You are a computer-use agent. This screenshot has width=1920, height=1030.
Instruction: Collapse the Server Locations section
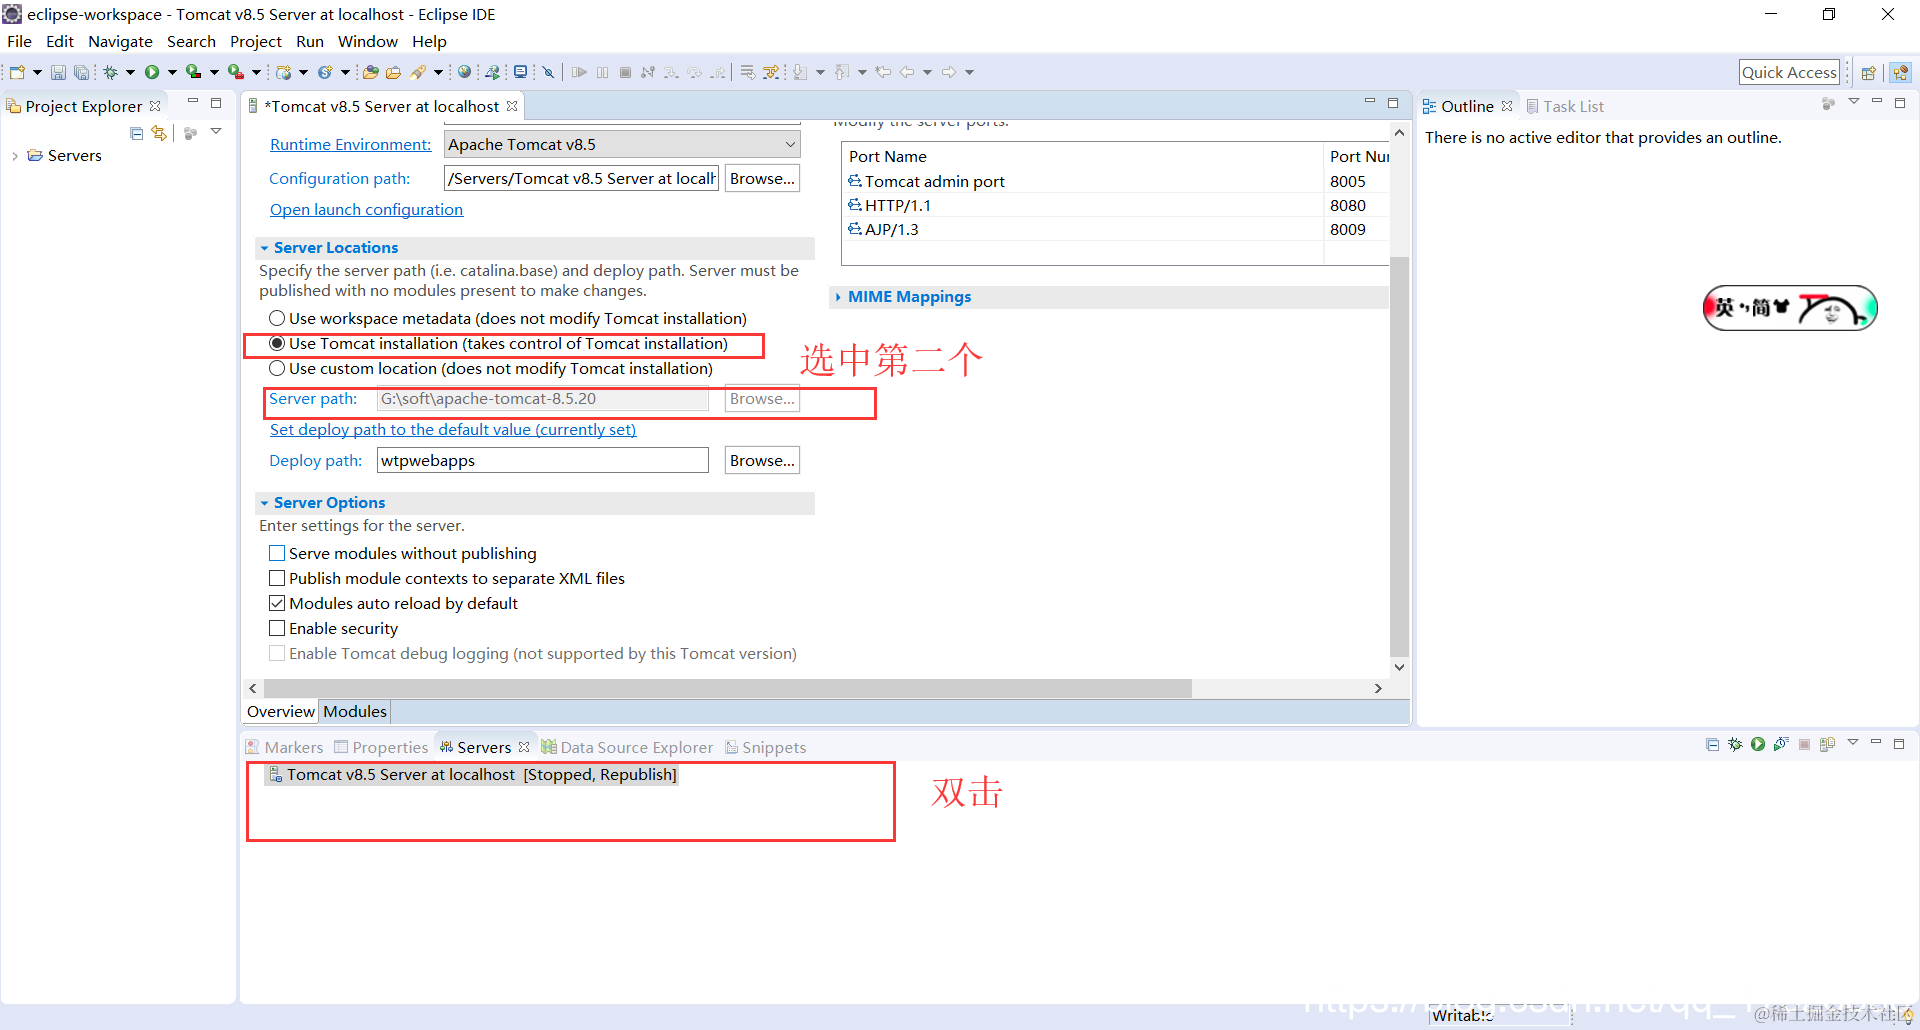264,248
